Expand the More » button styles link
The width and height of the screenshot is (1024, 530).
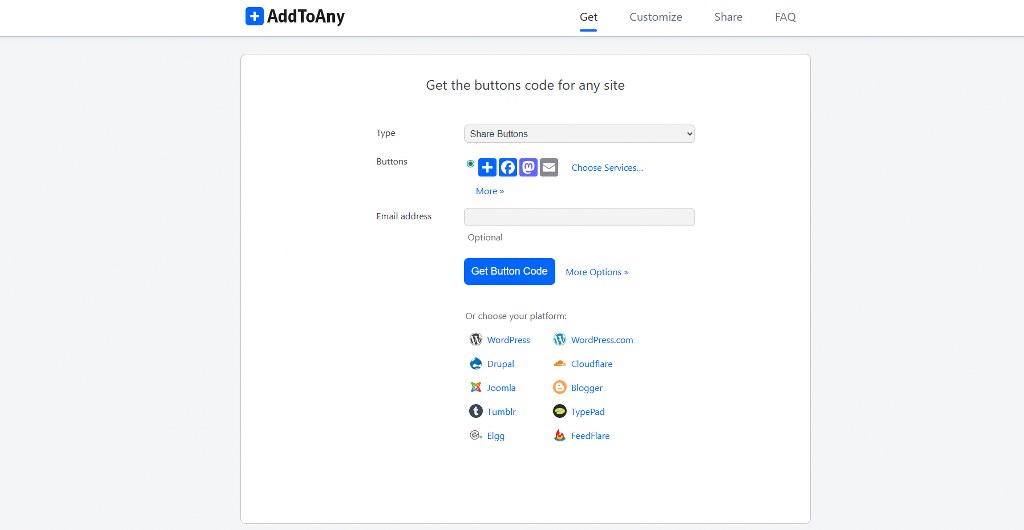point(490,191)
